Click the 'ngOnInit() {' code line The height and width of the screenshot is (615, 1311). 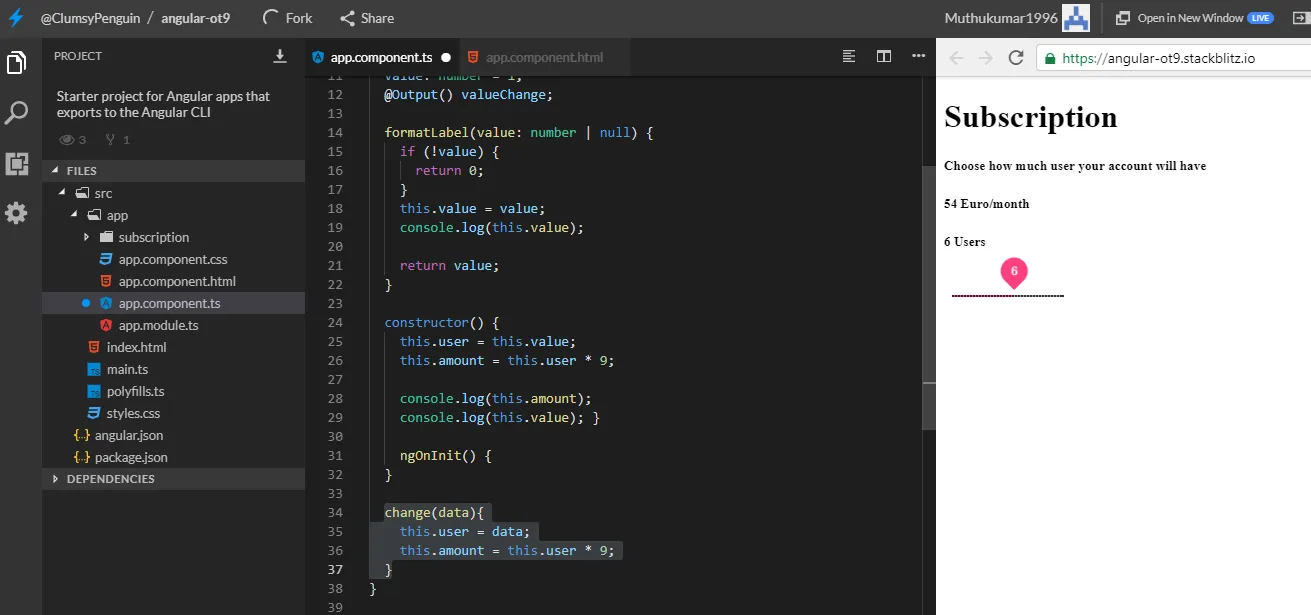point(445,455)
